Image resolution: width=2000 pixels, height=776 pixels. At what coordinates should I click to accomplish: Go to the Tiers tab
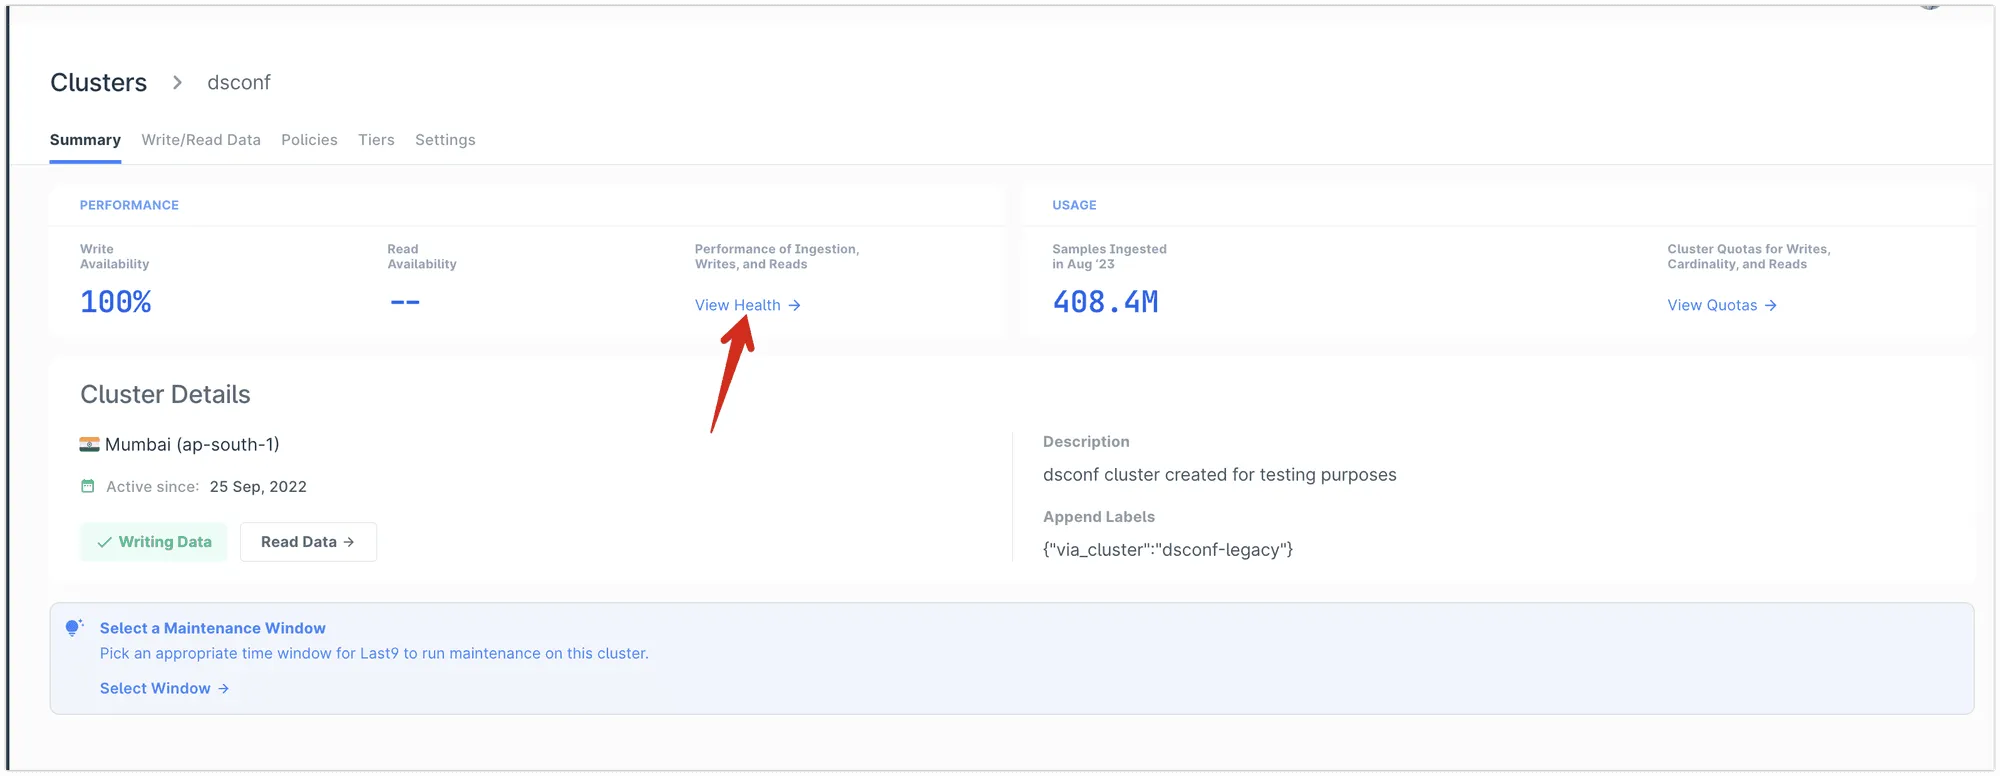(x=376, y=140)
